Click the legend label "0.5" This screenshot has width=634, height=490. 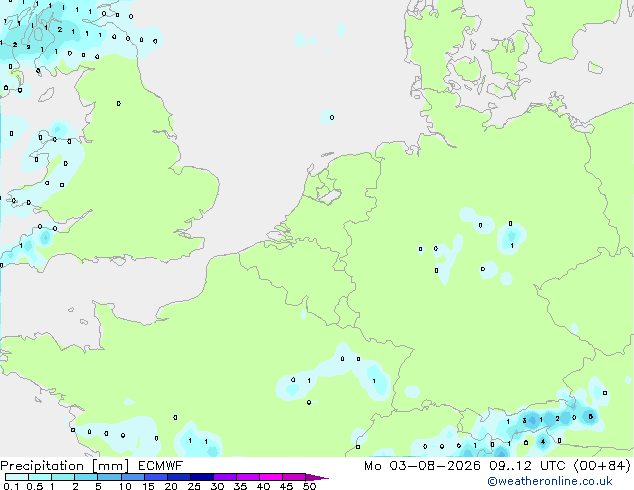pos(35,486)
